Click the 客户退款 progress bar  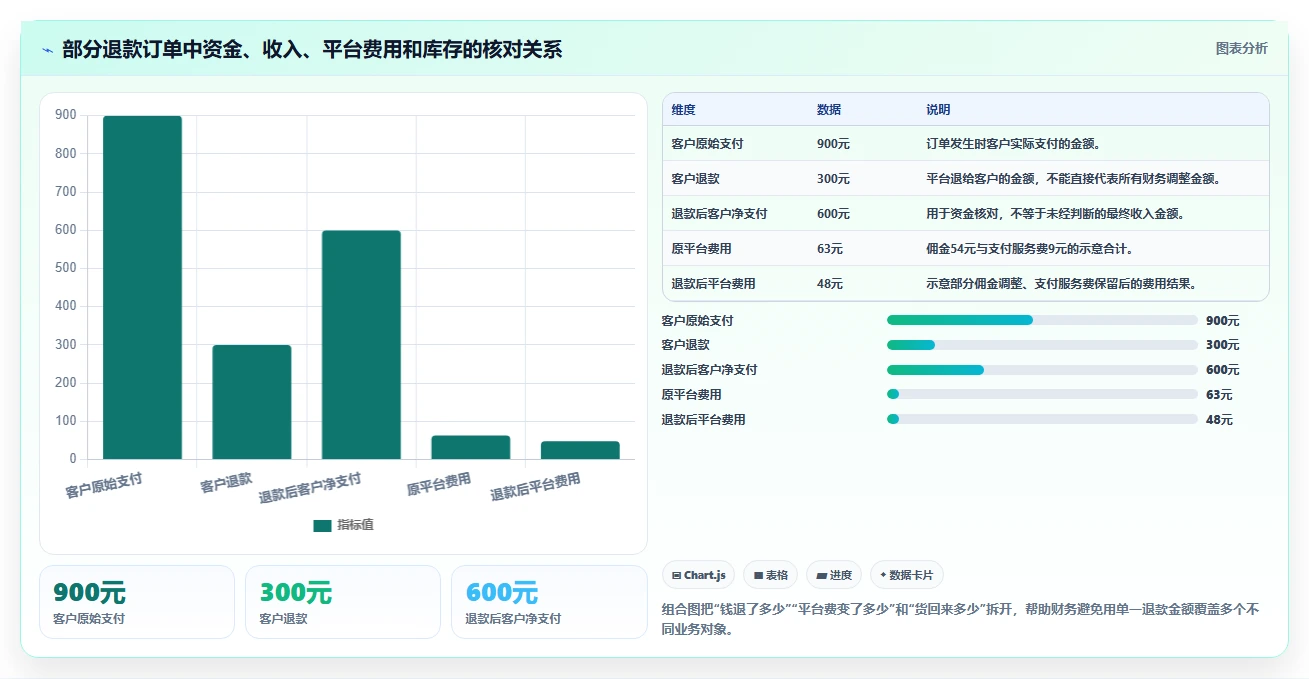[1042, 345]
